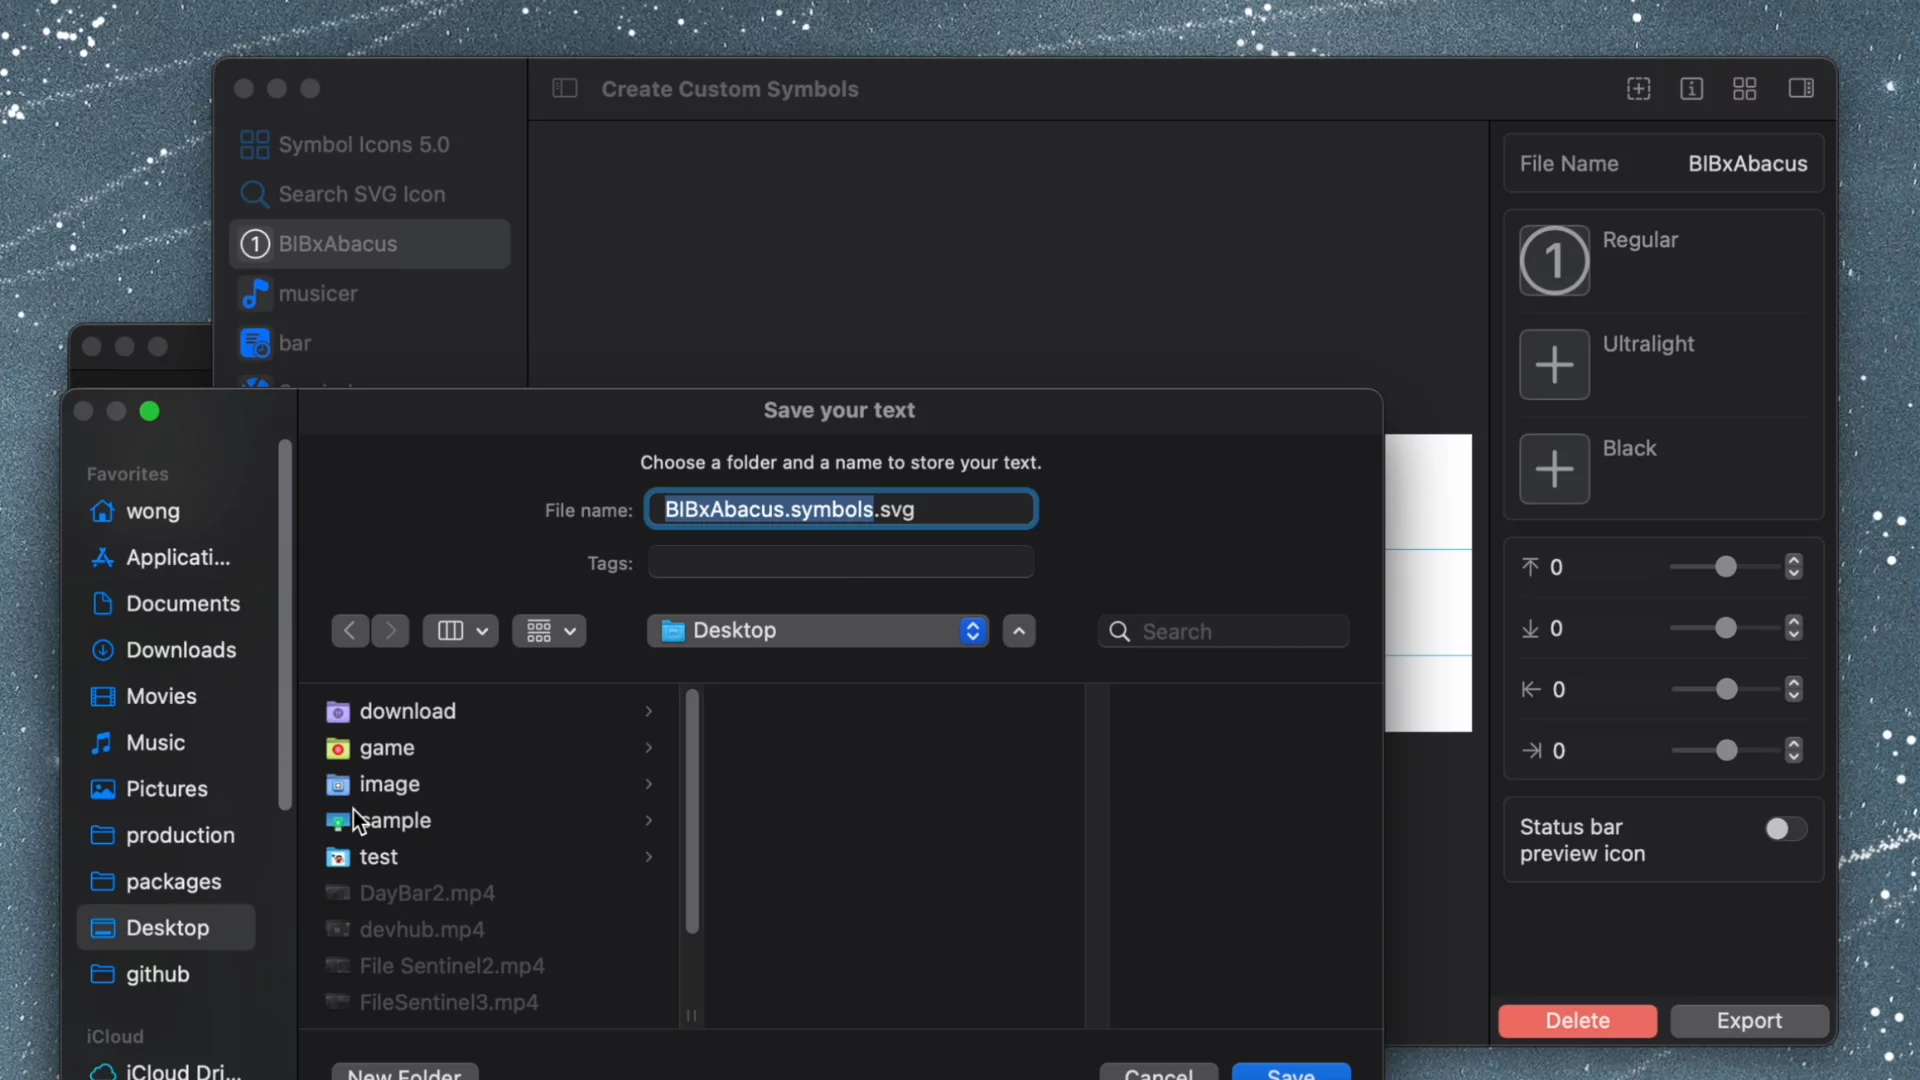Select the musicer symbol

(316, 293)
